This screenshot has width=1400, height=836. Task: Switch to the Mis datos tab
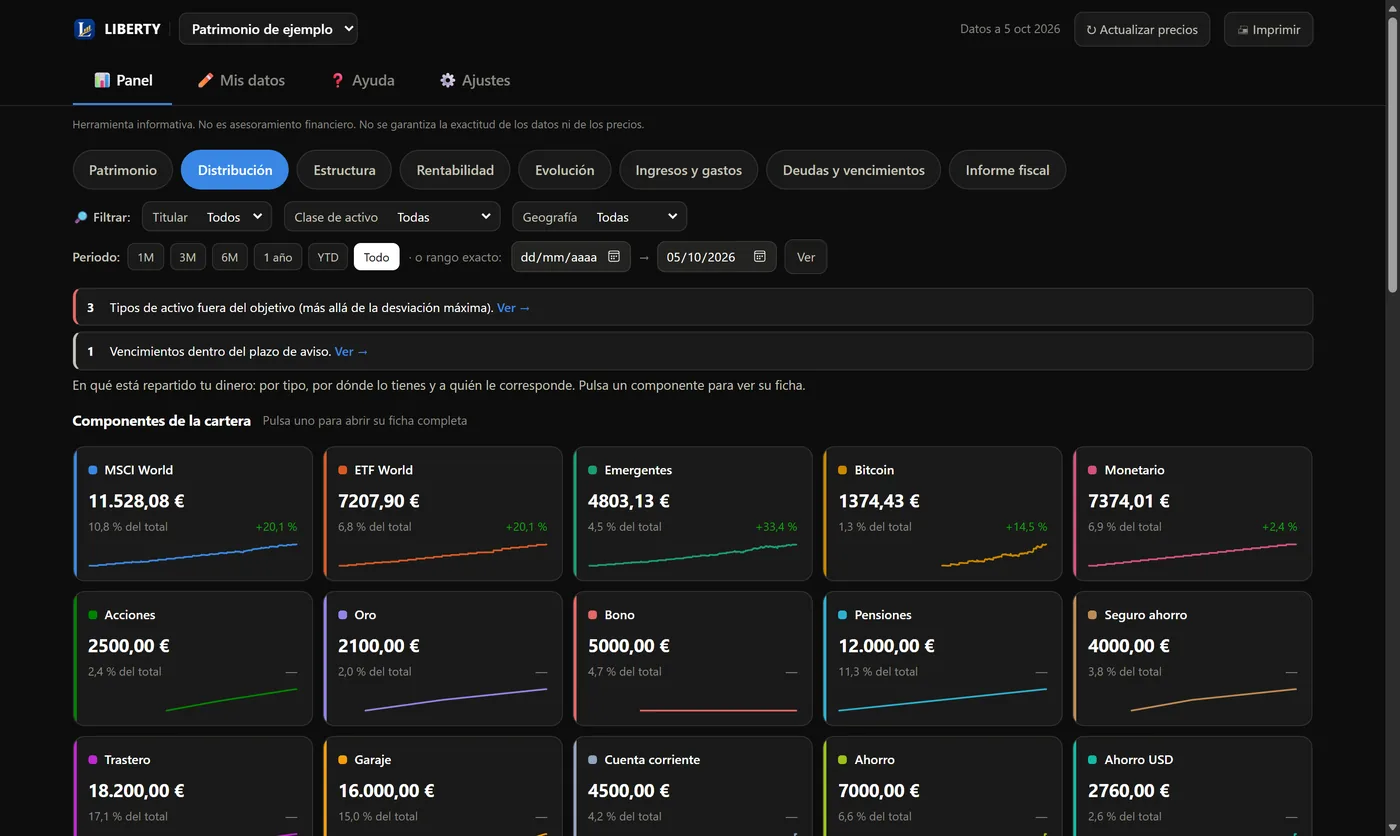pyautogui.click(x=240, y=80)
